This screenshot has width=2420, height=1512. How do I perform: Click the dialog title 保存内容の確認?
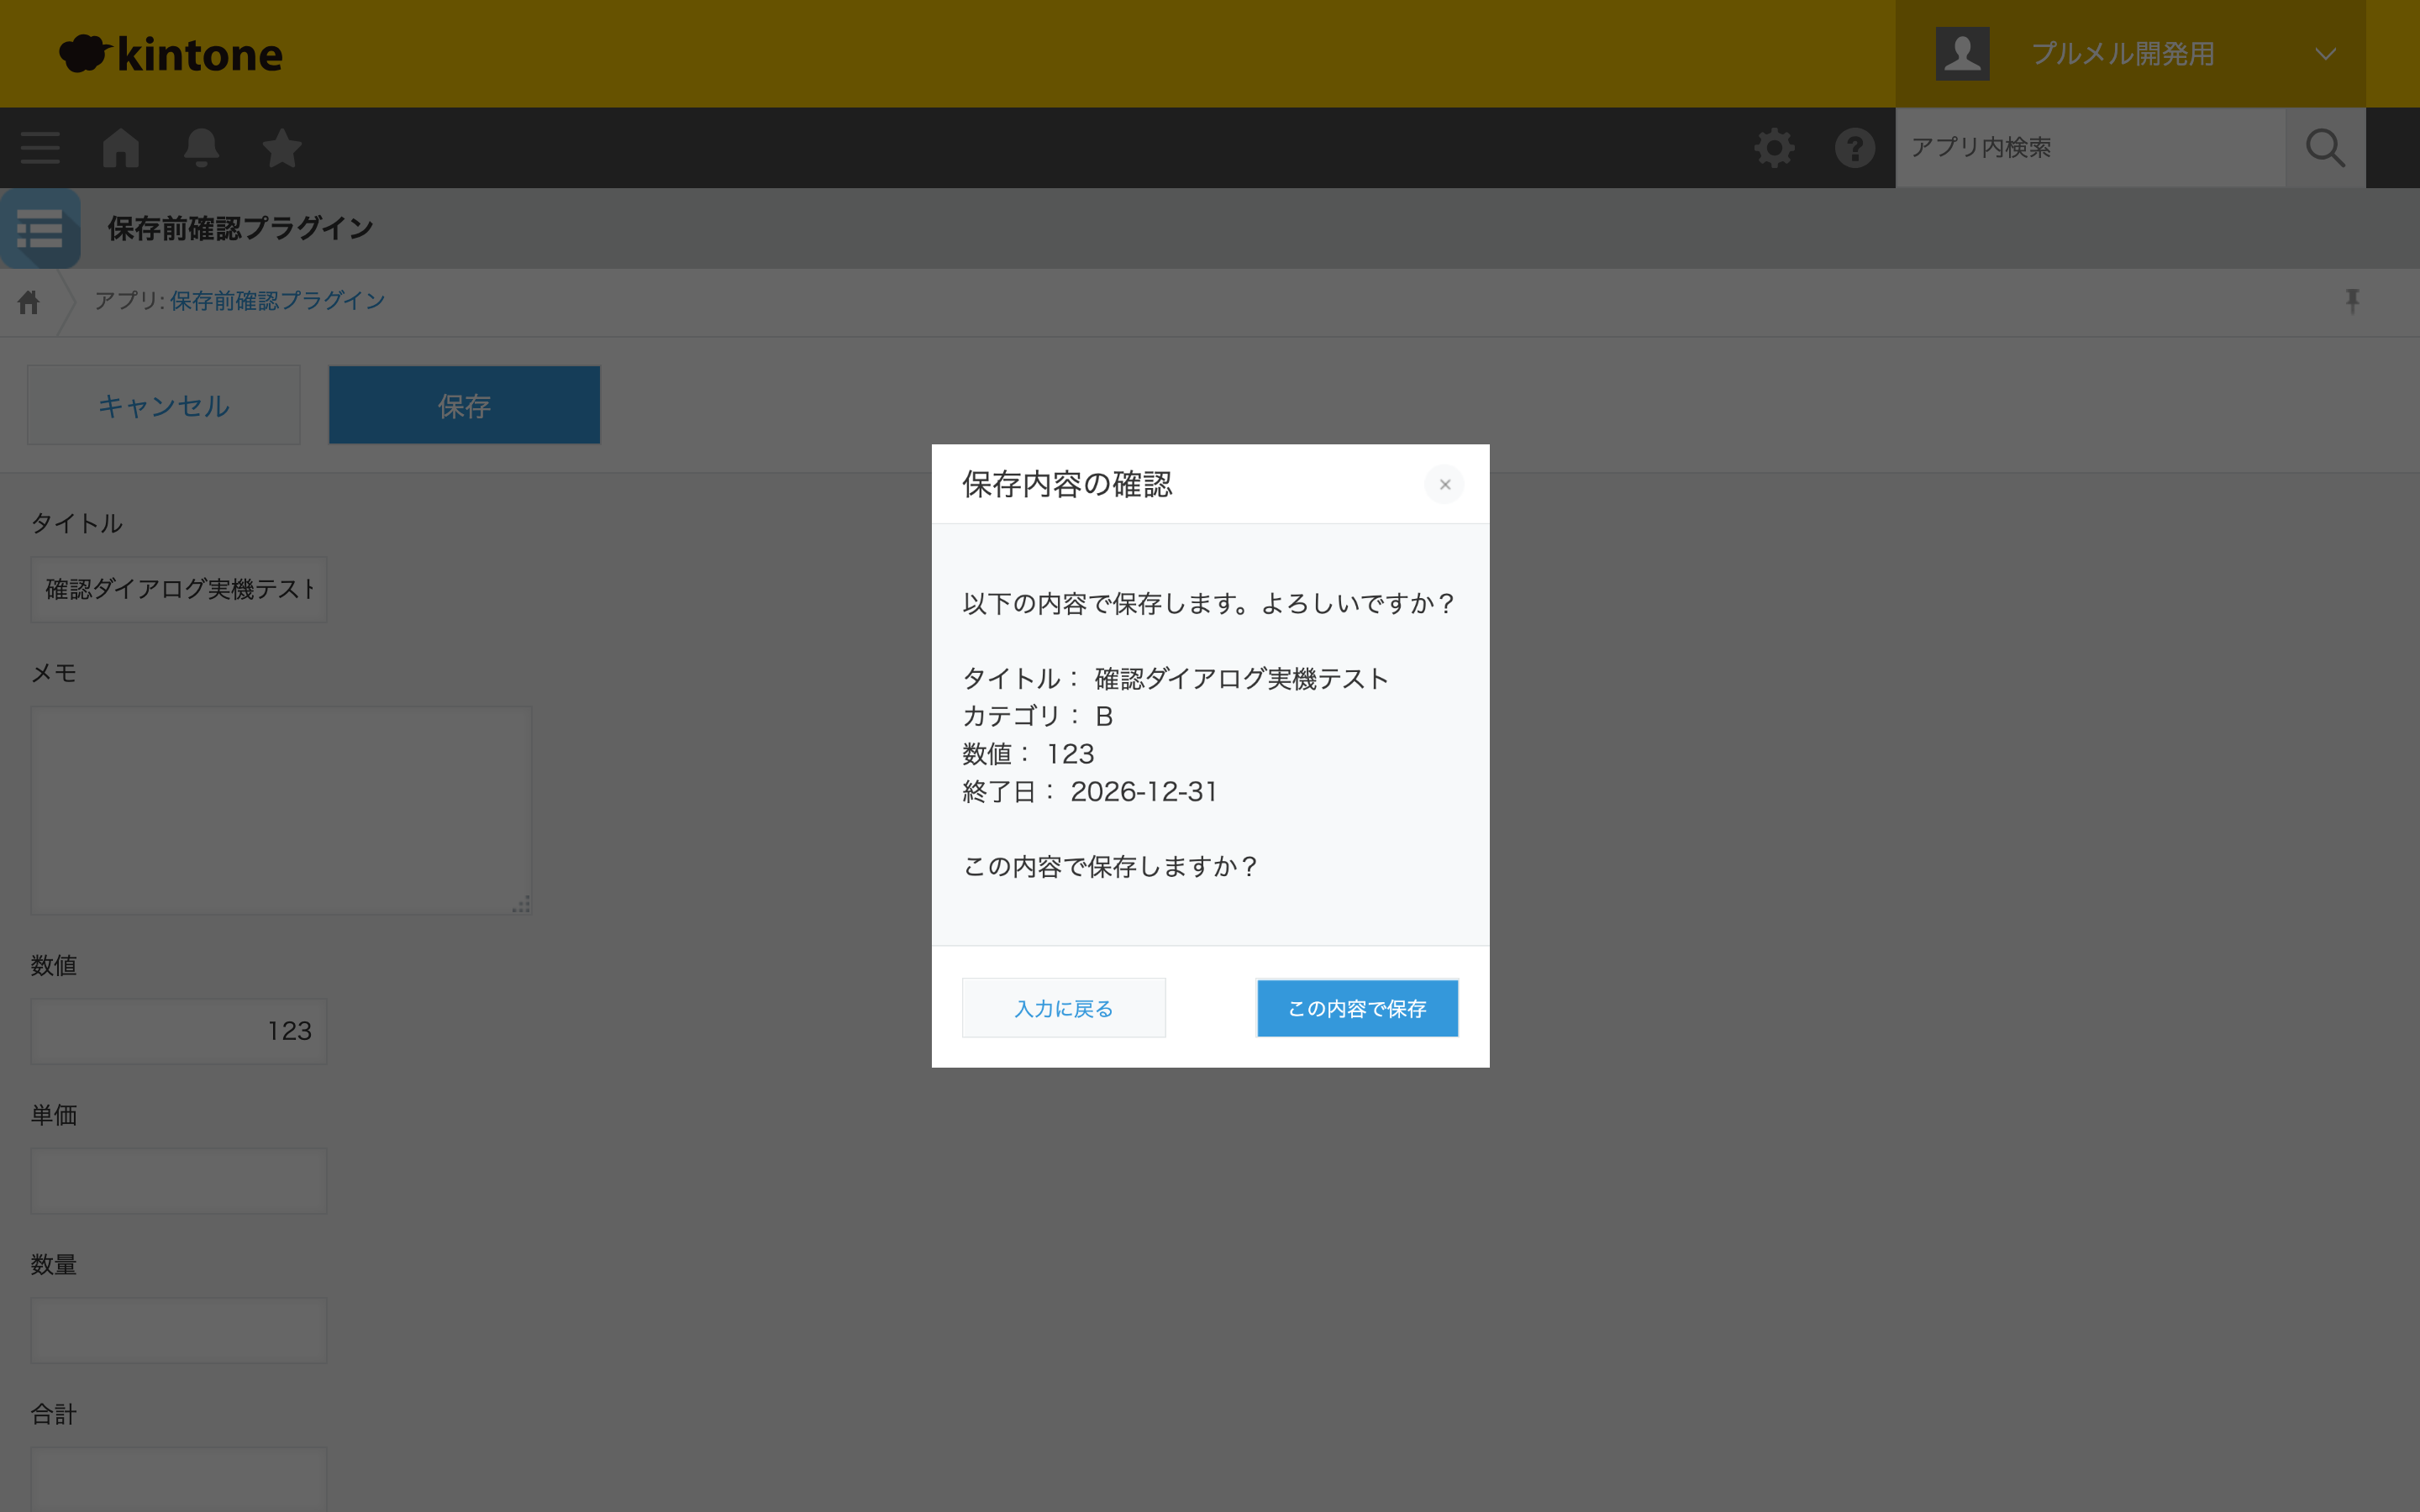coord(1067,485)
